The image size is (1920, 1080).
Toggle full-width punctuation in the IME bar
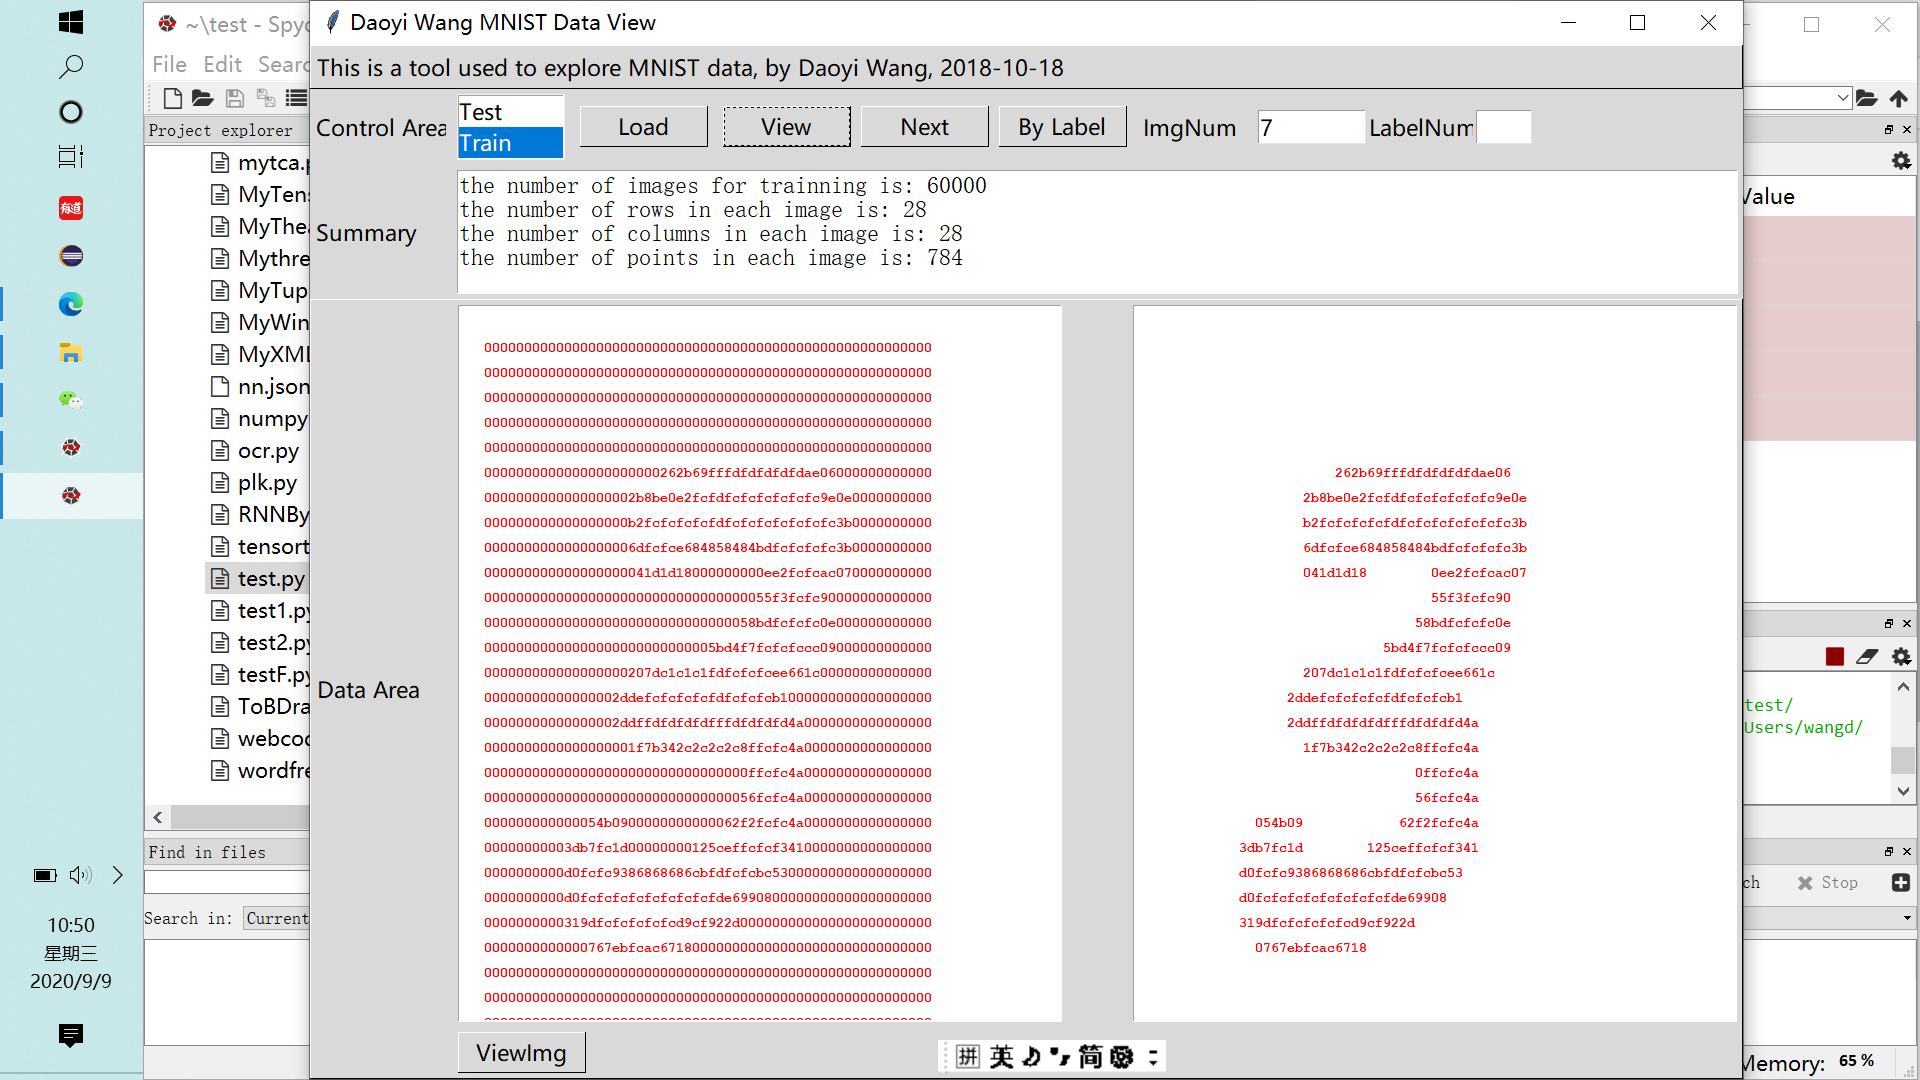coord(1062,1056)
